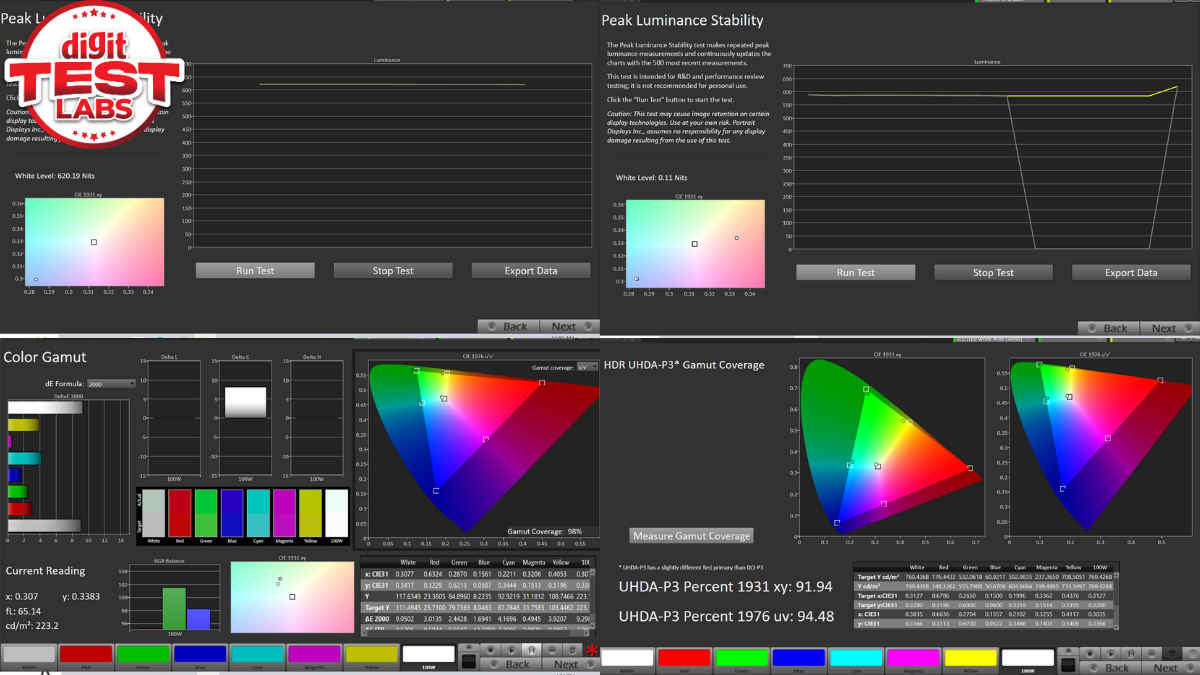The width and height of the screenshot is (1200, 675).
Task: Go to Next page from Color Gamut panel
Action: pos(565,664)
